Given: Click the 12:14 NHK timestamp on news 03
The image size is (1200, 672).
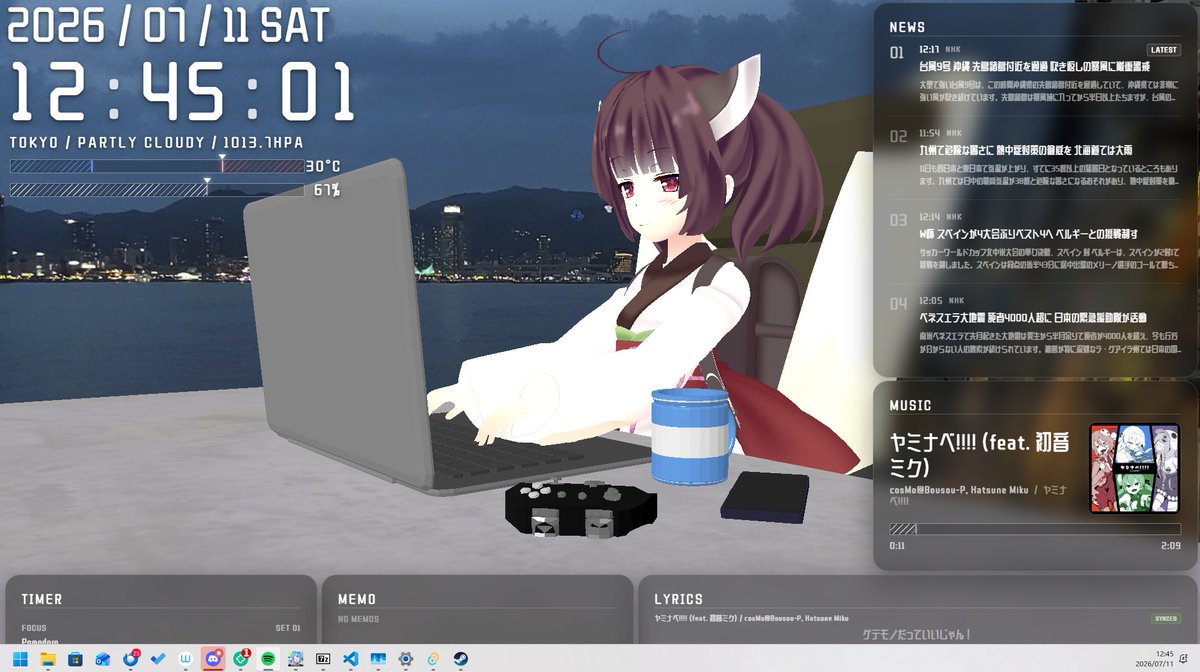Looking at the screenshot, I should click(x=940, y=216).
